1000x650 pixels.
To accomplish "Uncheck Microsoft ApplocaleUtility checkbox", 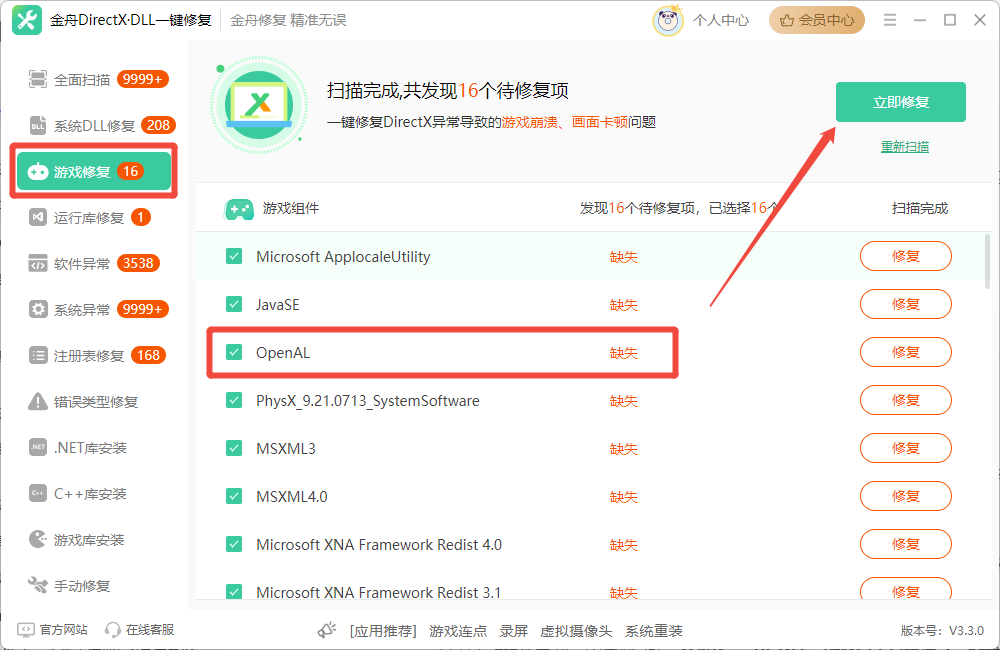I will pos(234,256).
